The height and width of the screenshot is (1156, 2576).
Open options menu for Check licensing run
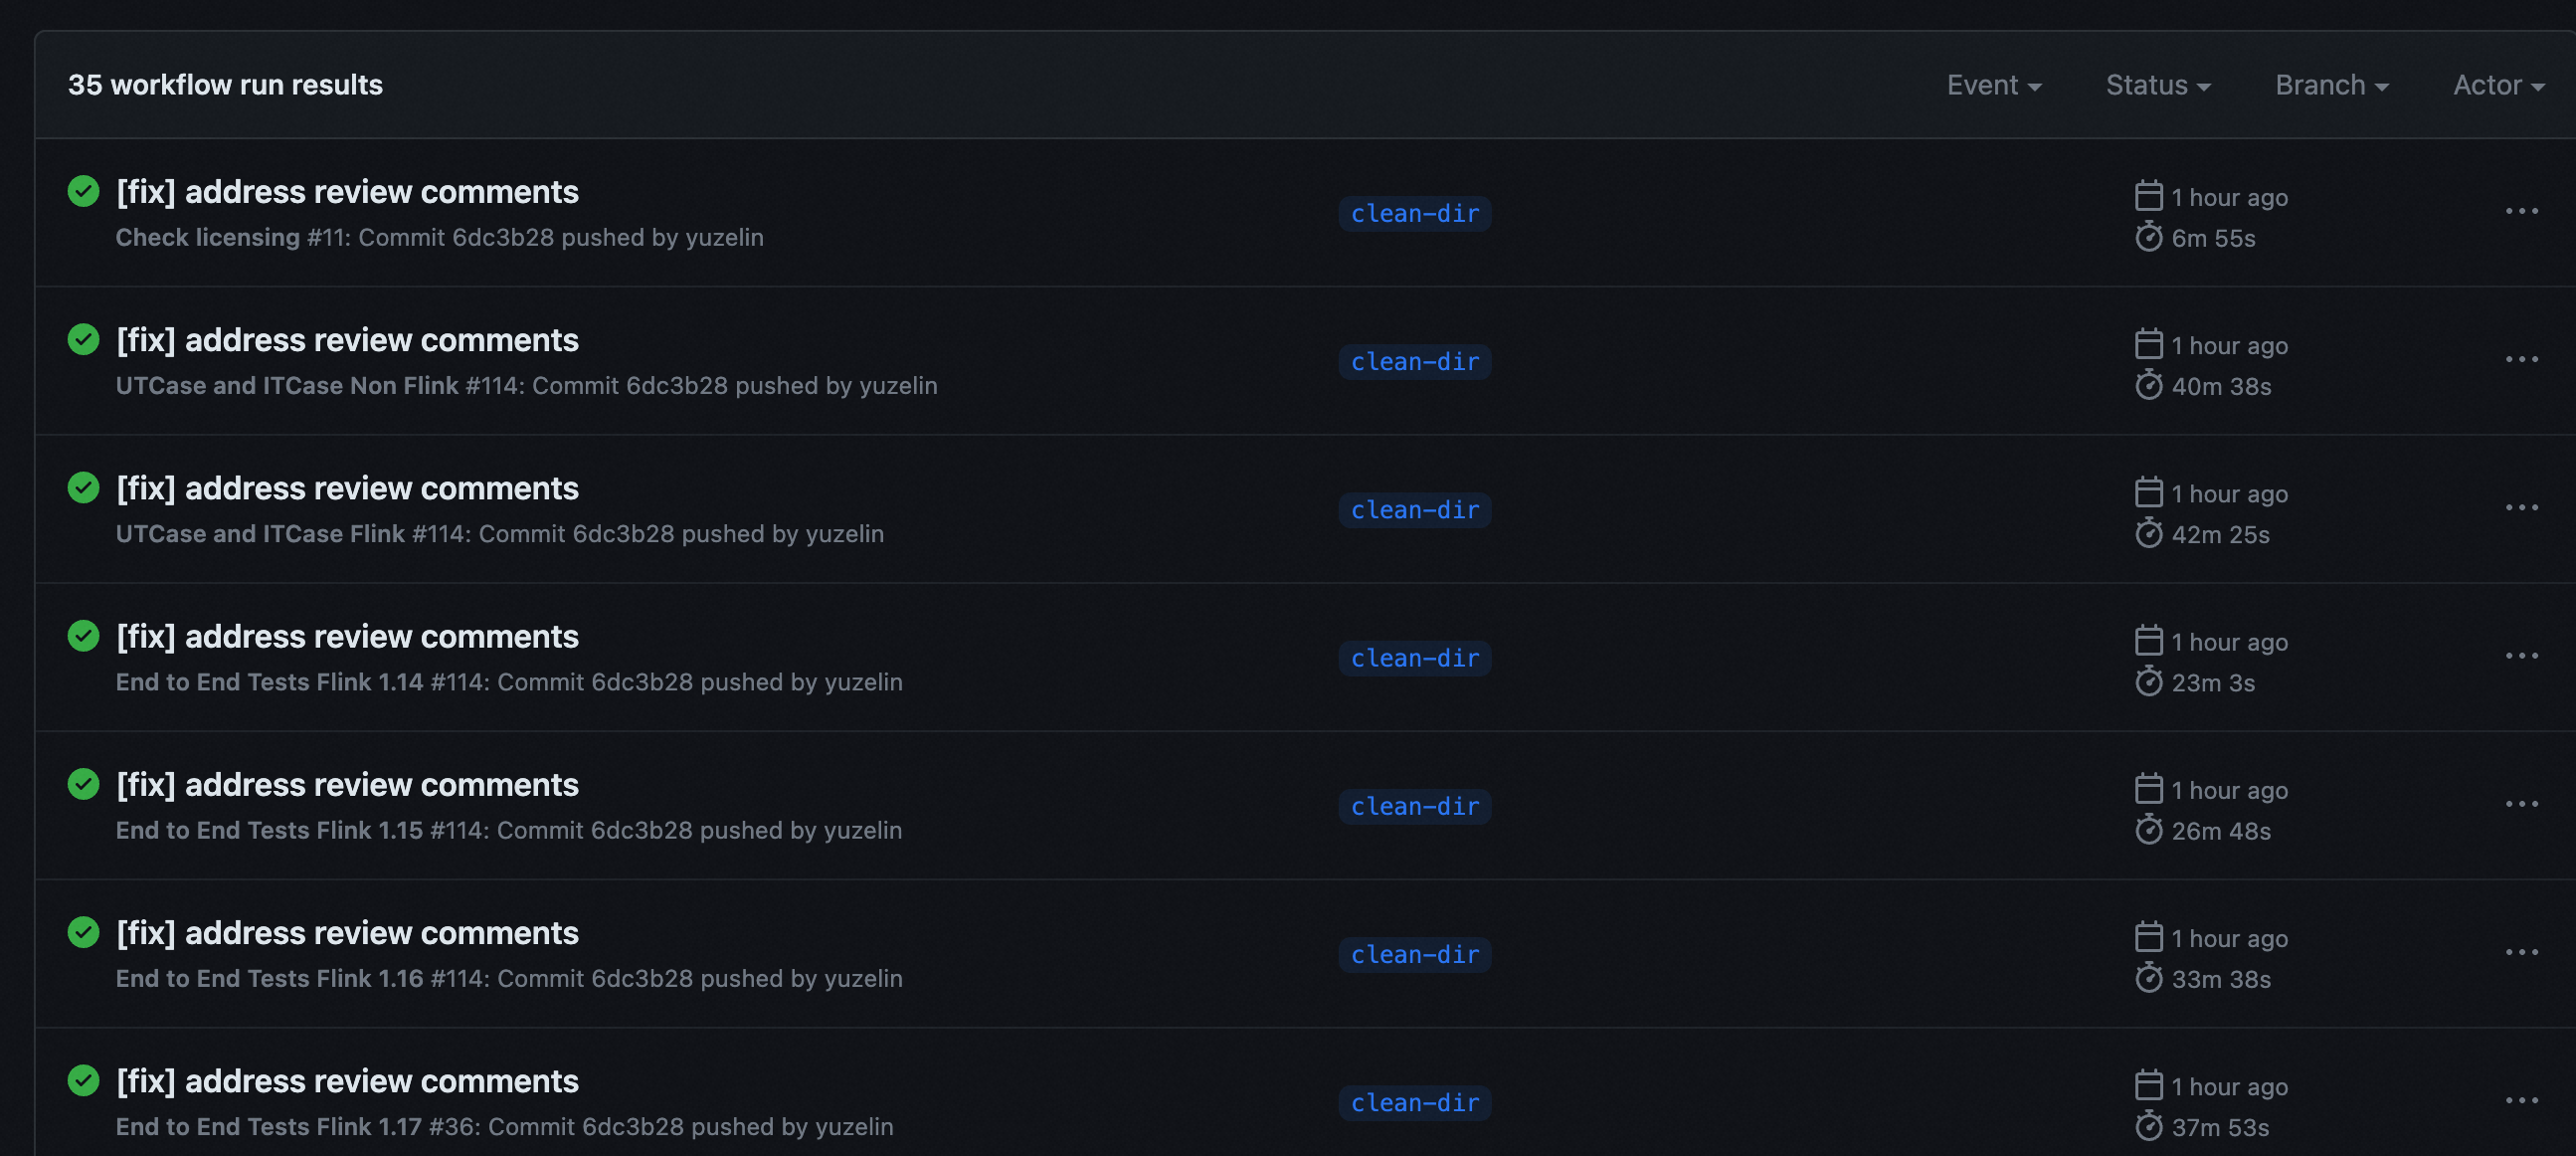pyautogui.click(x=2521, y=211)
